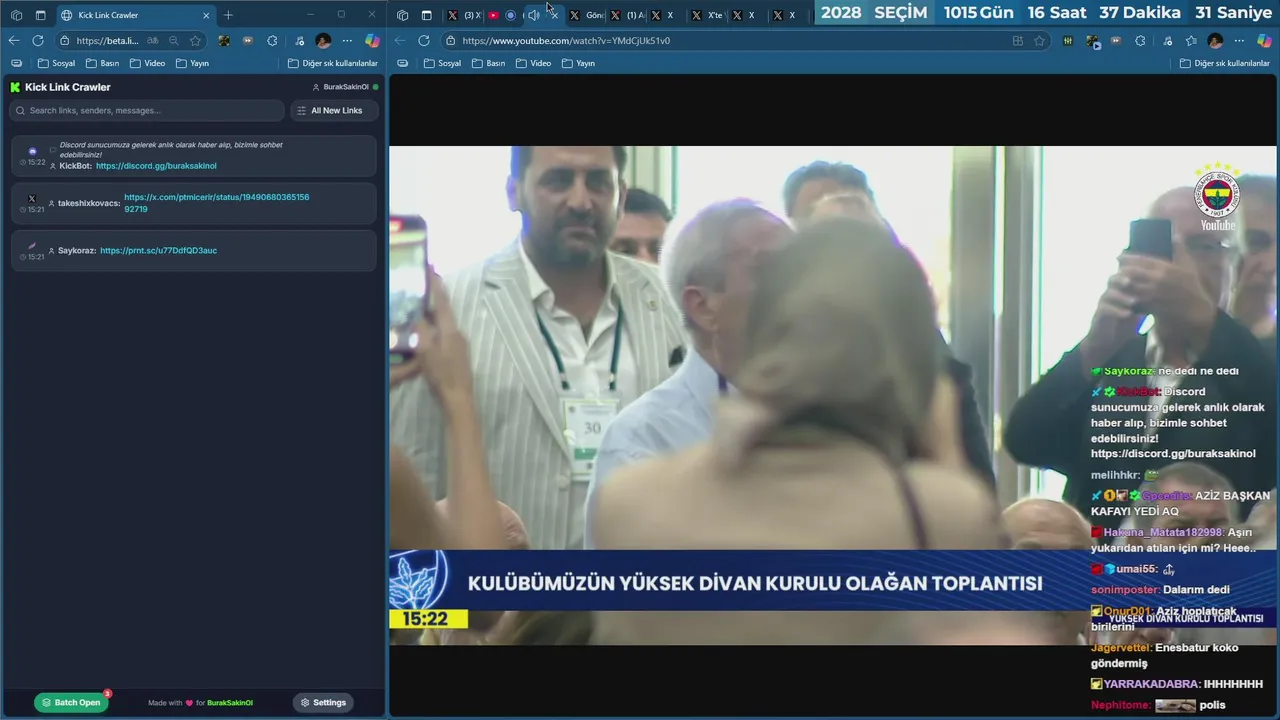Open Extensions puzzle icon in left browser
The image size is (1280, 720).
[x=272, y=41]
